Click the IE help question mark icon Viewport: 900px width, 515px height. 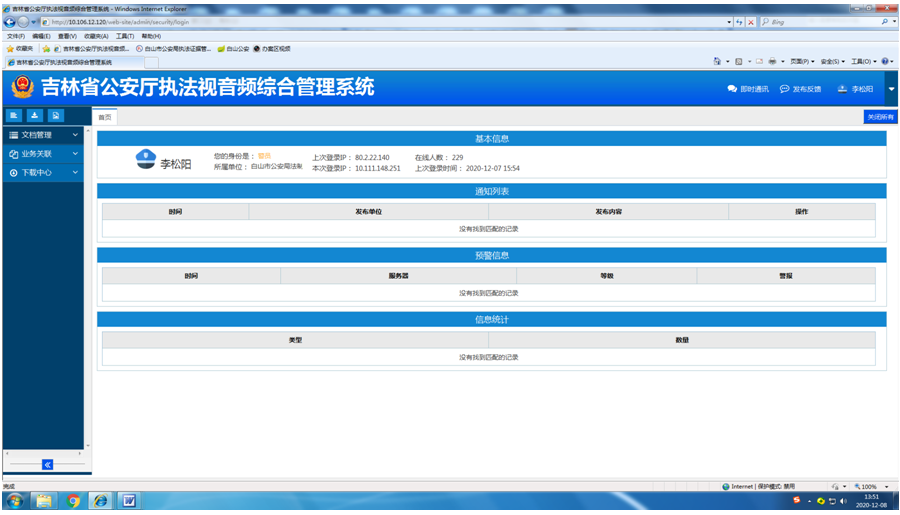point(885,61)
